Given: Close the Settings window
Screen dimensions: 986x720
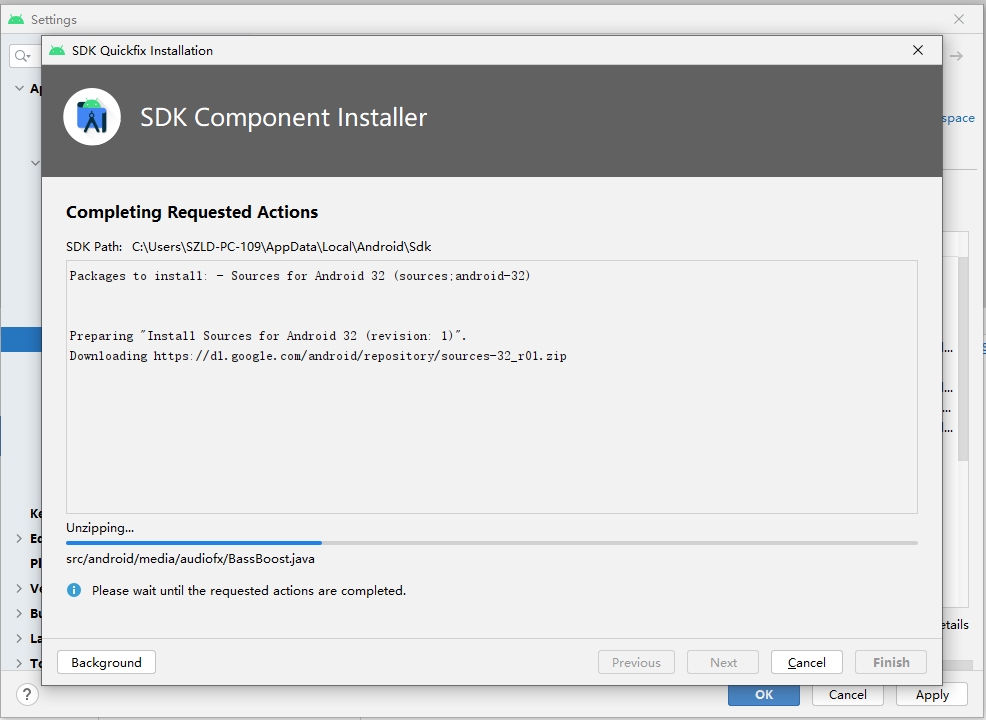Looking at the screenshot, I should click(959, 19).
